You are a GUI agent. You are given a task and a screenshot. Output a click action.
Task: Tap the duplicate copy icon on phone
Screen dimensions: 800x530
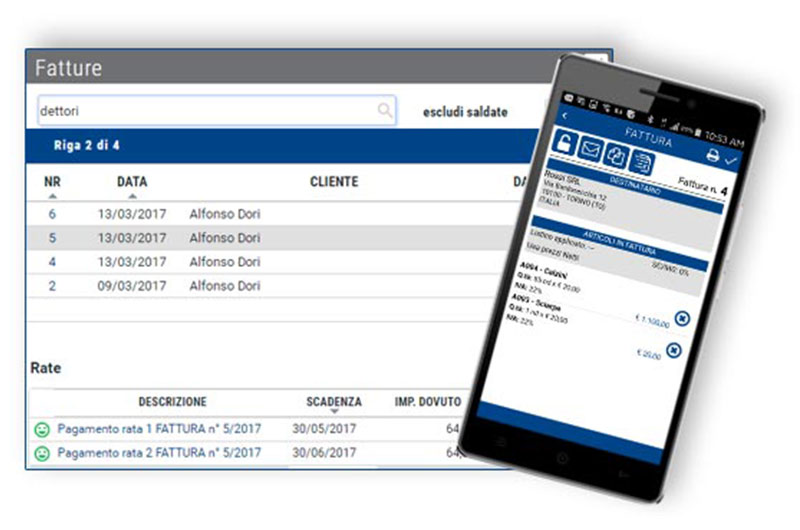[616, 156]
